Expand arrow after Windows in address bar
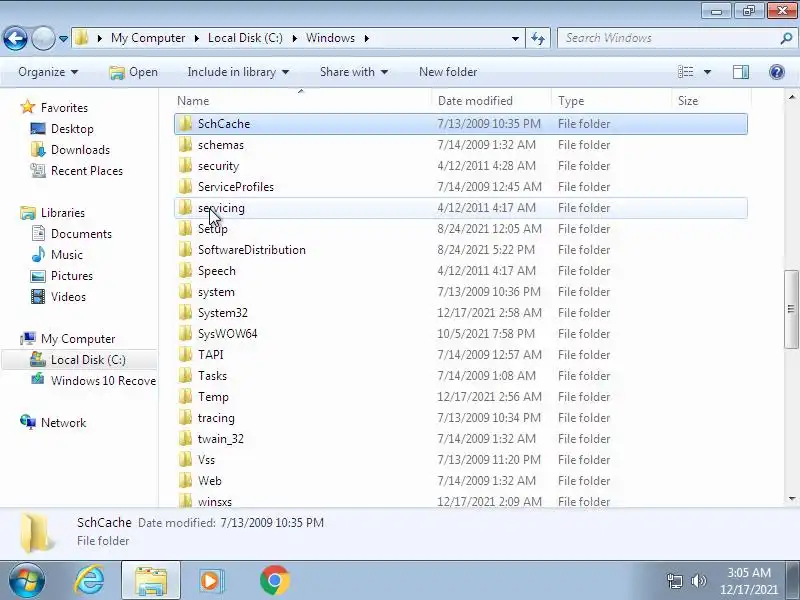Viewport: 800px width, 600px height. (366, 38)
